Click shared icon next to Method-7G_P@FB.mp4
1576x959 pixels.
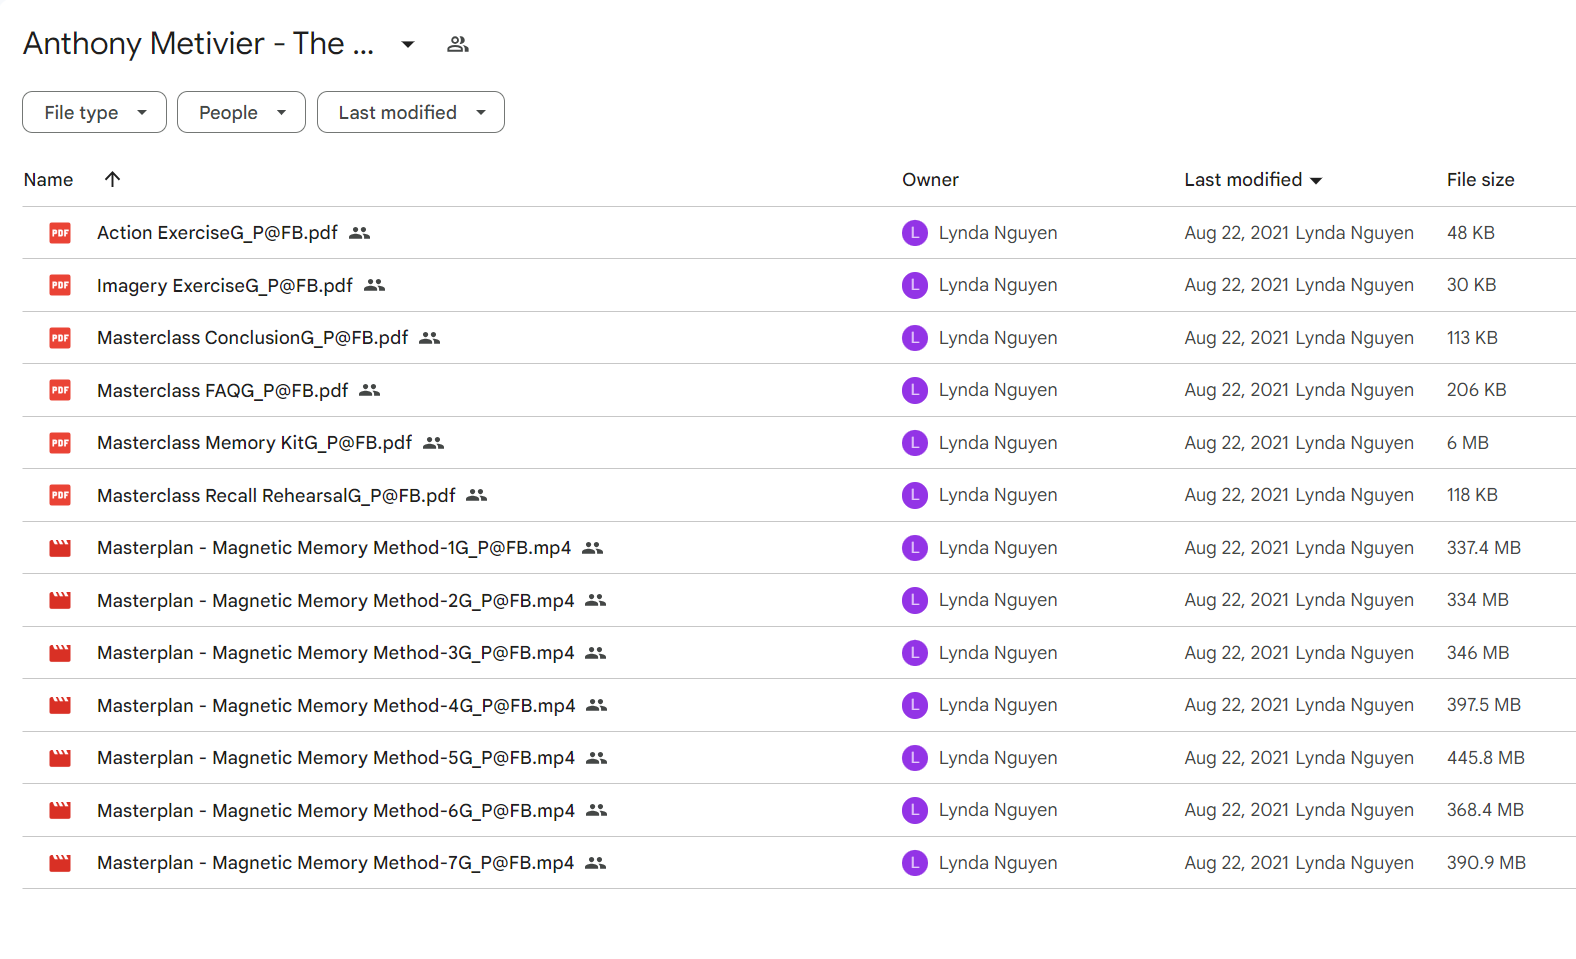click(x=596, y=863)
